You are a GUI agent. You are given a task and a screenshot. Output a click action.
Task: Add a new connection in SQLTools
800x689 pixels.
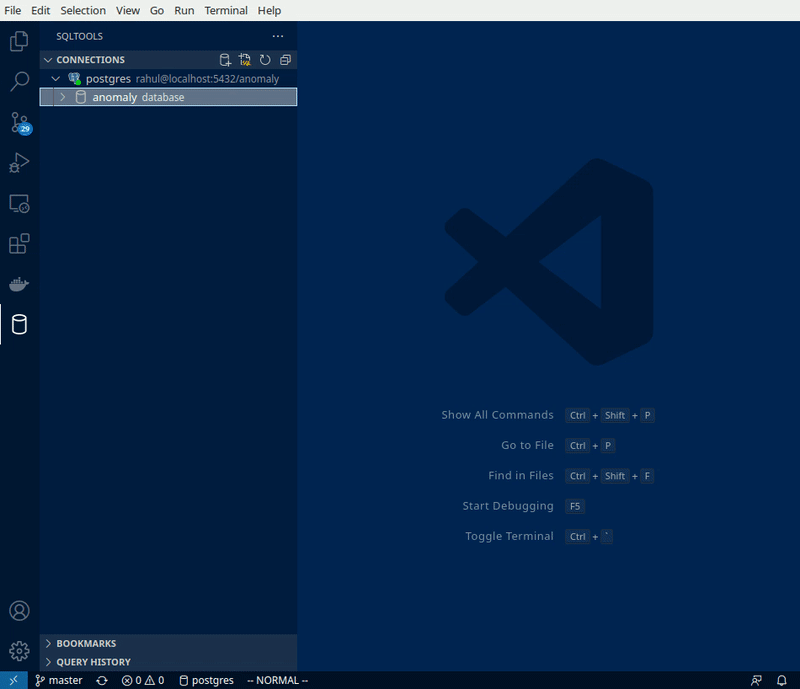tap(226, 60)
